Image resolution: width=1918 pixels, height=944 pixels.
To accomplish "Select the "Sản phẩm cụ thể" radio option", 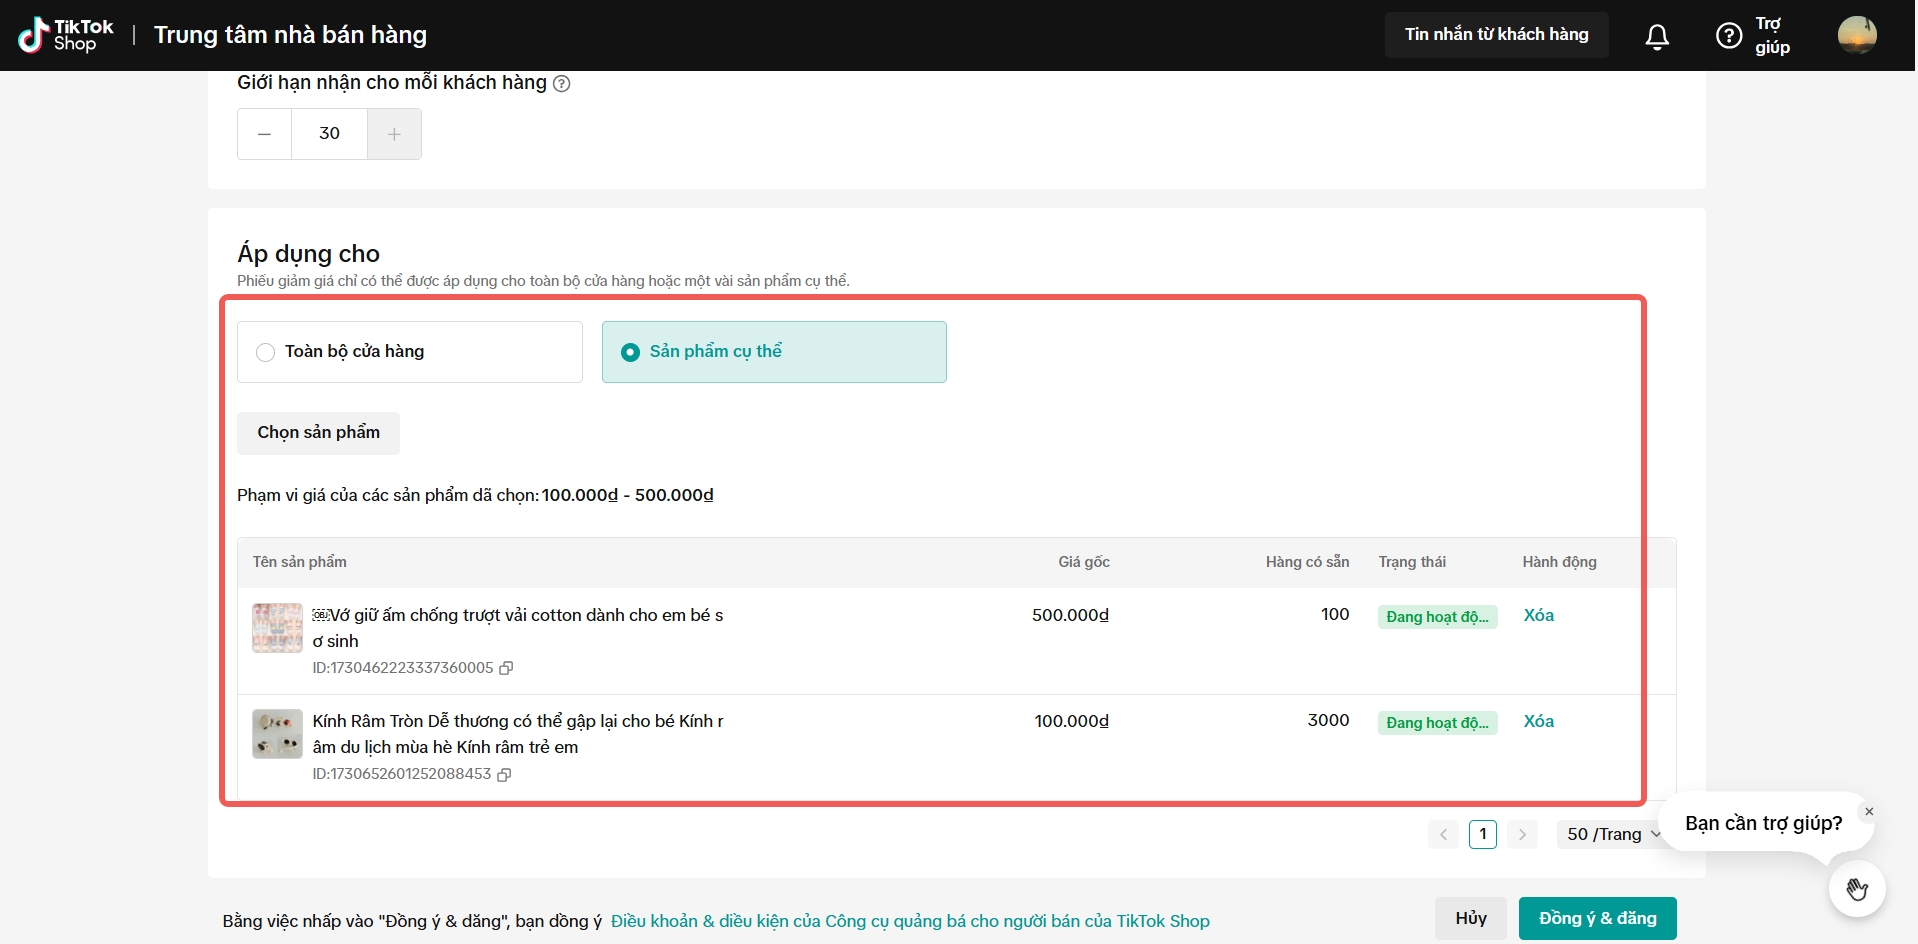I will coord(631,352).
